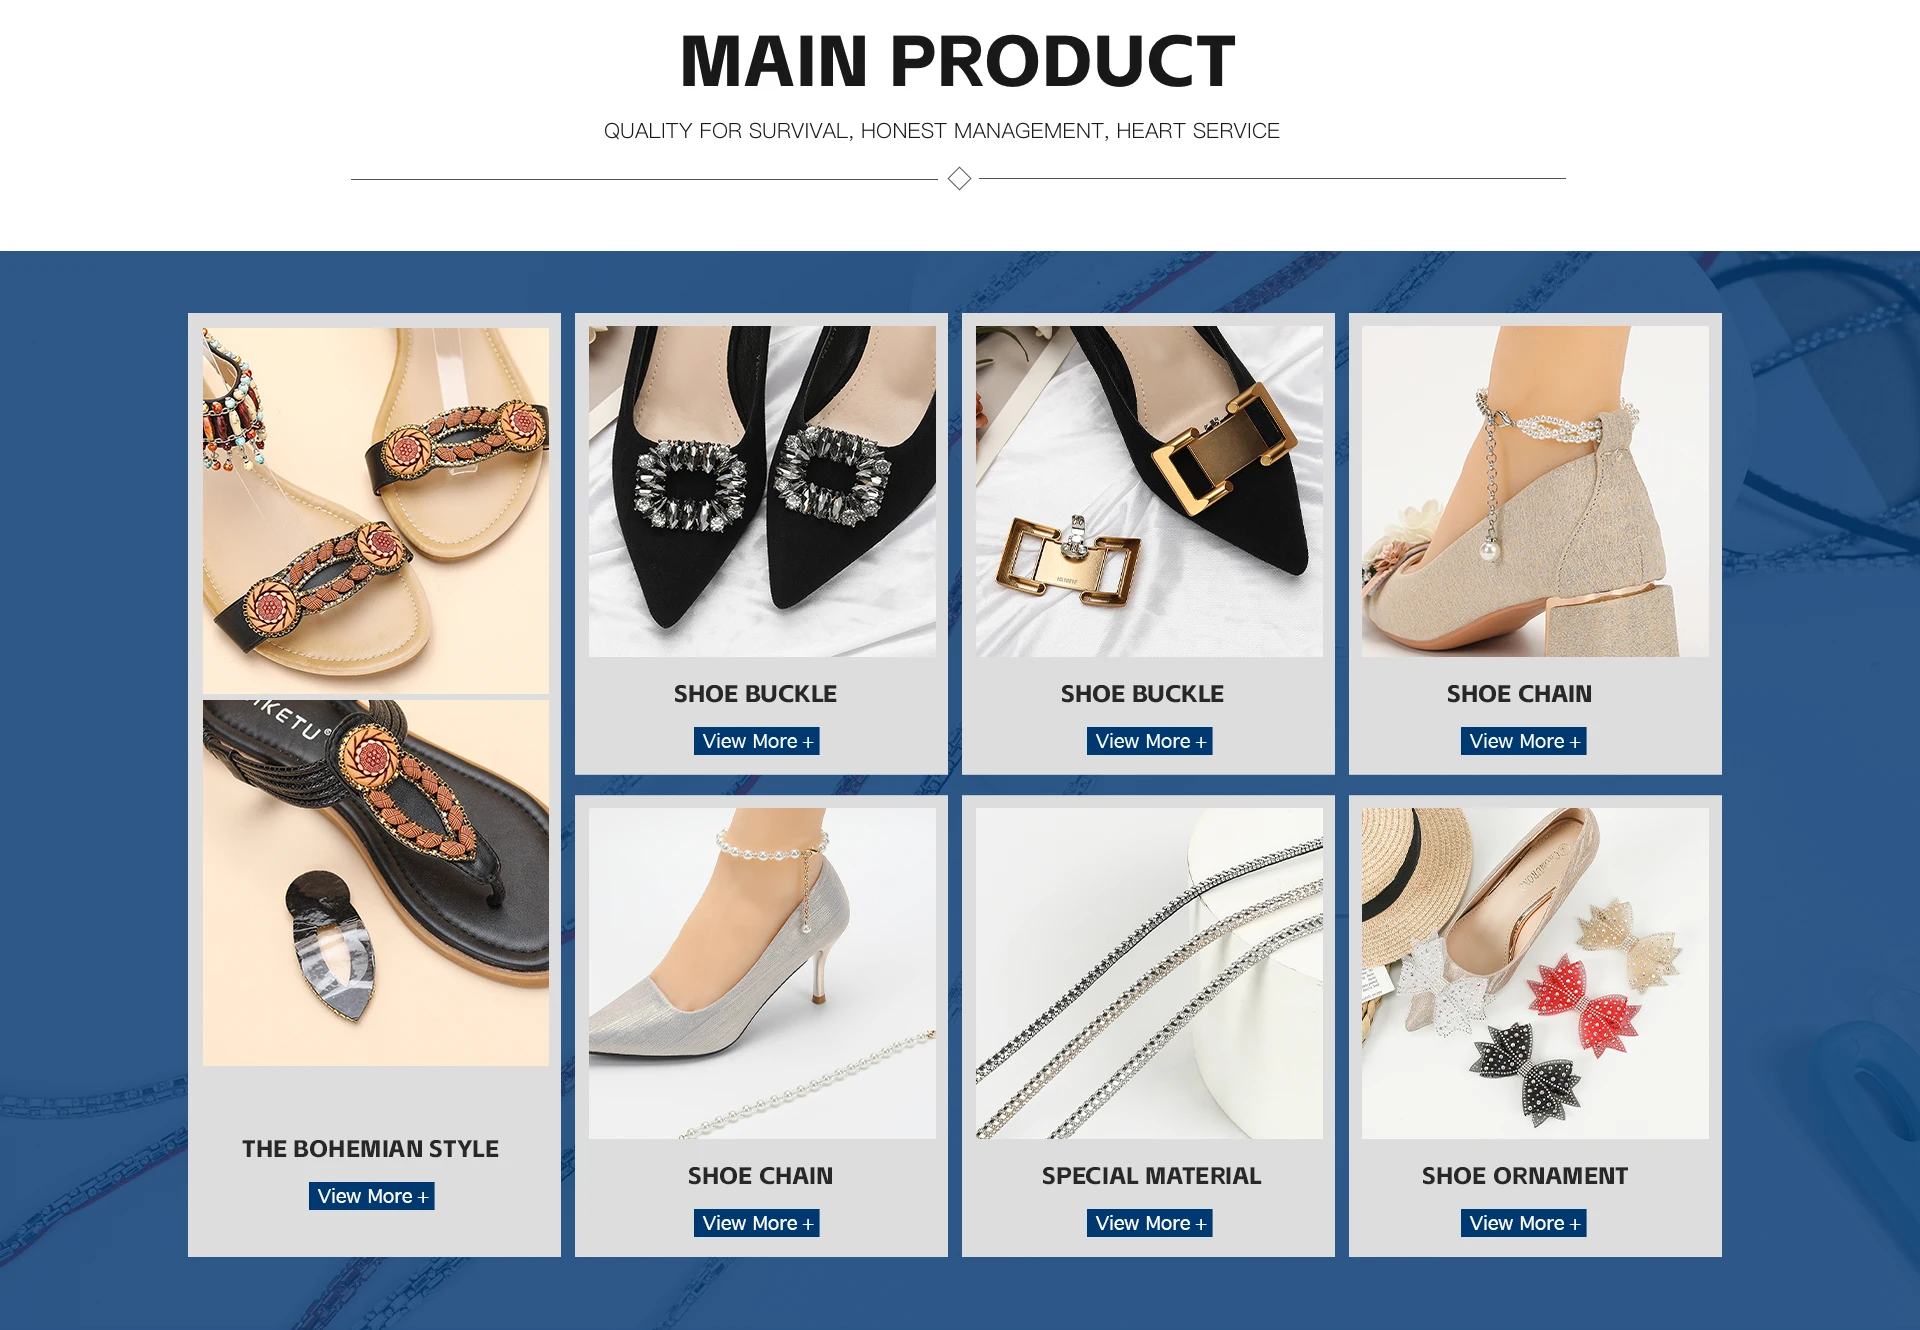Click the diamond divider icon under heading
This screenshot has height=1330, width=1920.
[959, 179]
